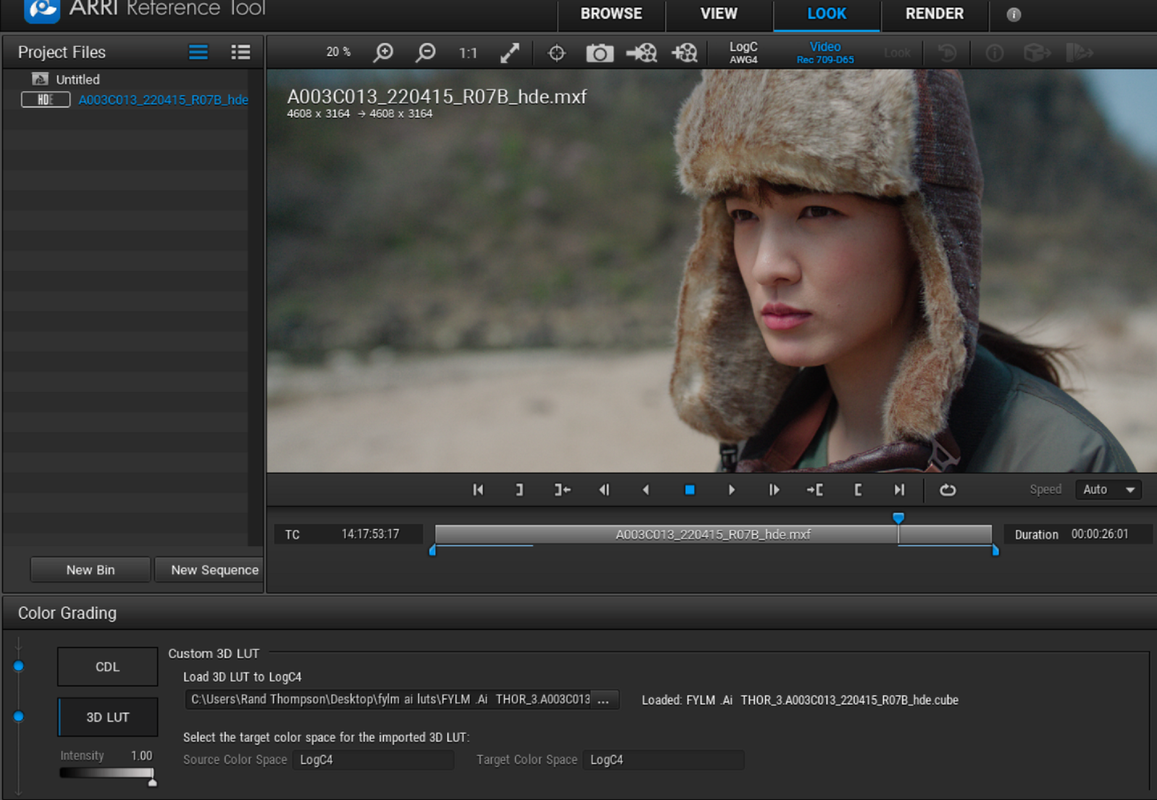
Task: Open the Target Color Space dropdown
Action: (x=663, y=759)
